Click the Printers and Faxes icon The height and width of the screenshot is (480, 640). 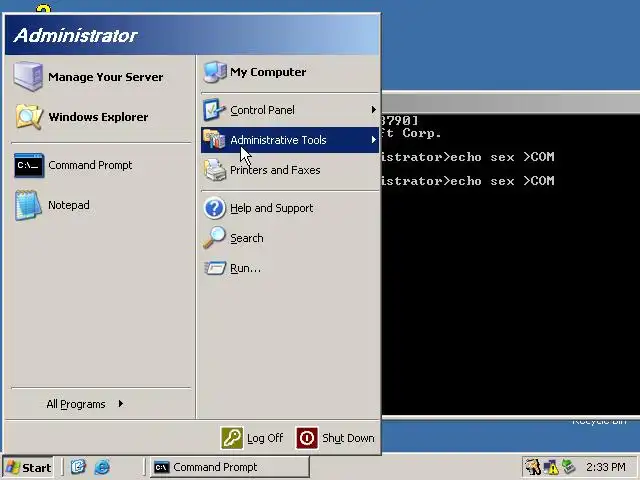[215, 170]
